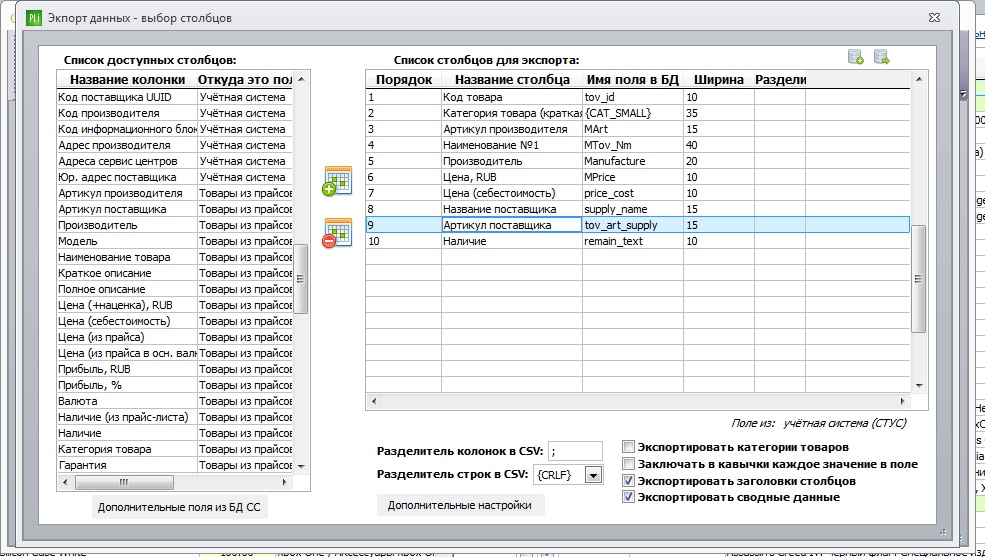Click the Разделитель колонок в CSV field
The height and width of the screenshot is (557, 985).
click(x=575, y=452)
